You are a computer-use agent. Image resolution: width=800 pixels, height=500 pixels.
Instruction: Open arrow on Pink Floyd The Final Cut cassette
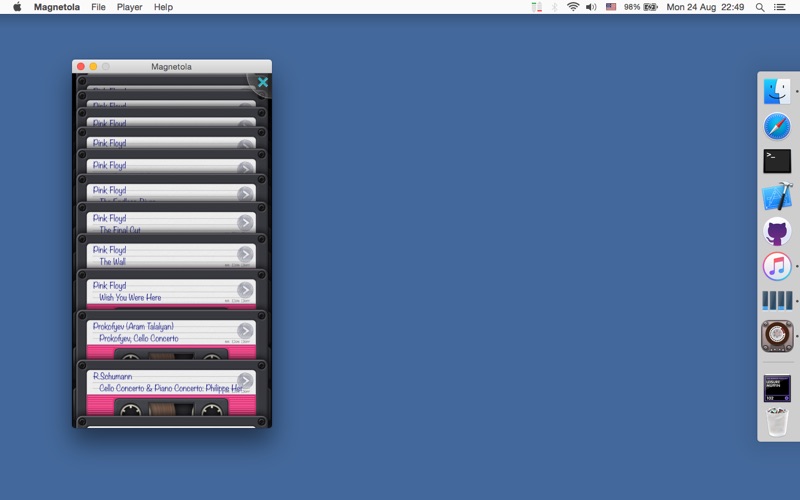click(245, 222)
